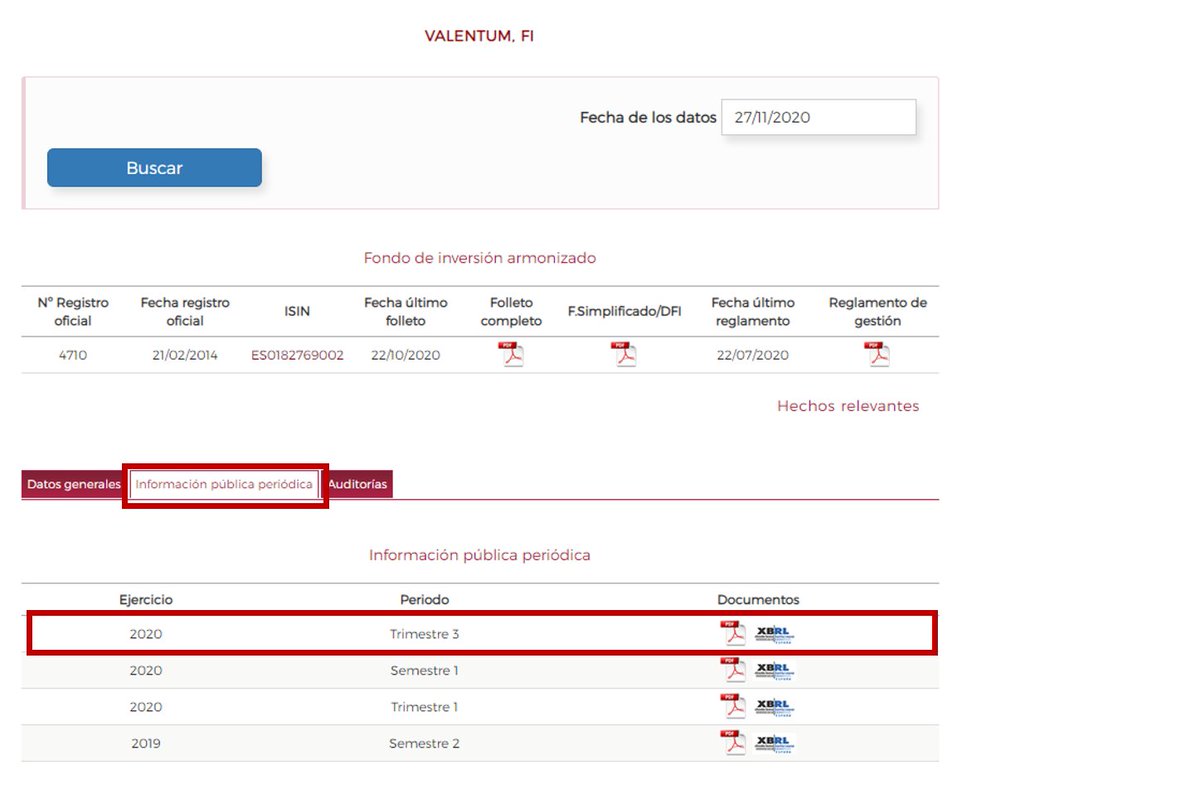1200x794 pixels.
Task: Click the Fecha de los datos label
Action: pos(648,117)
